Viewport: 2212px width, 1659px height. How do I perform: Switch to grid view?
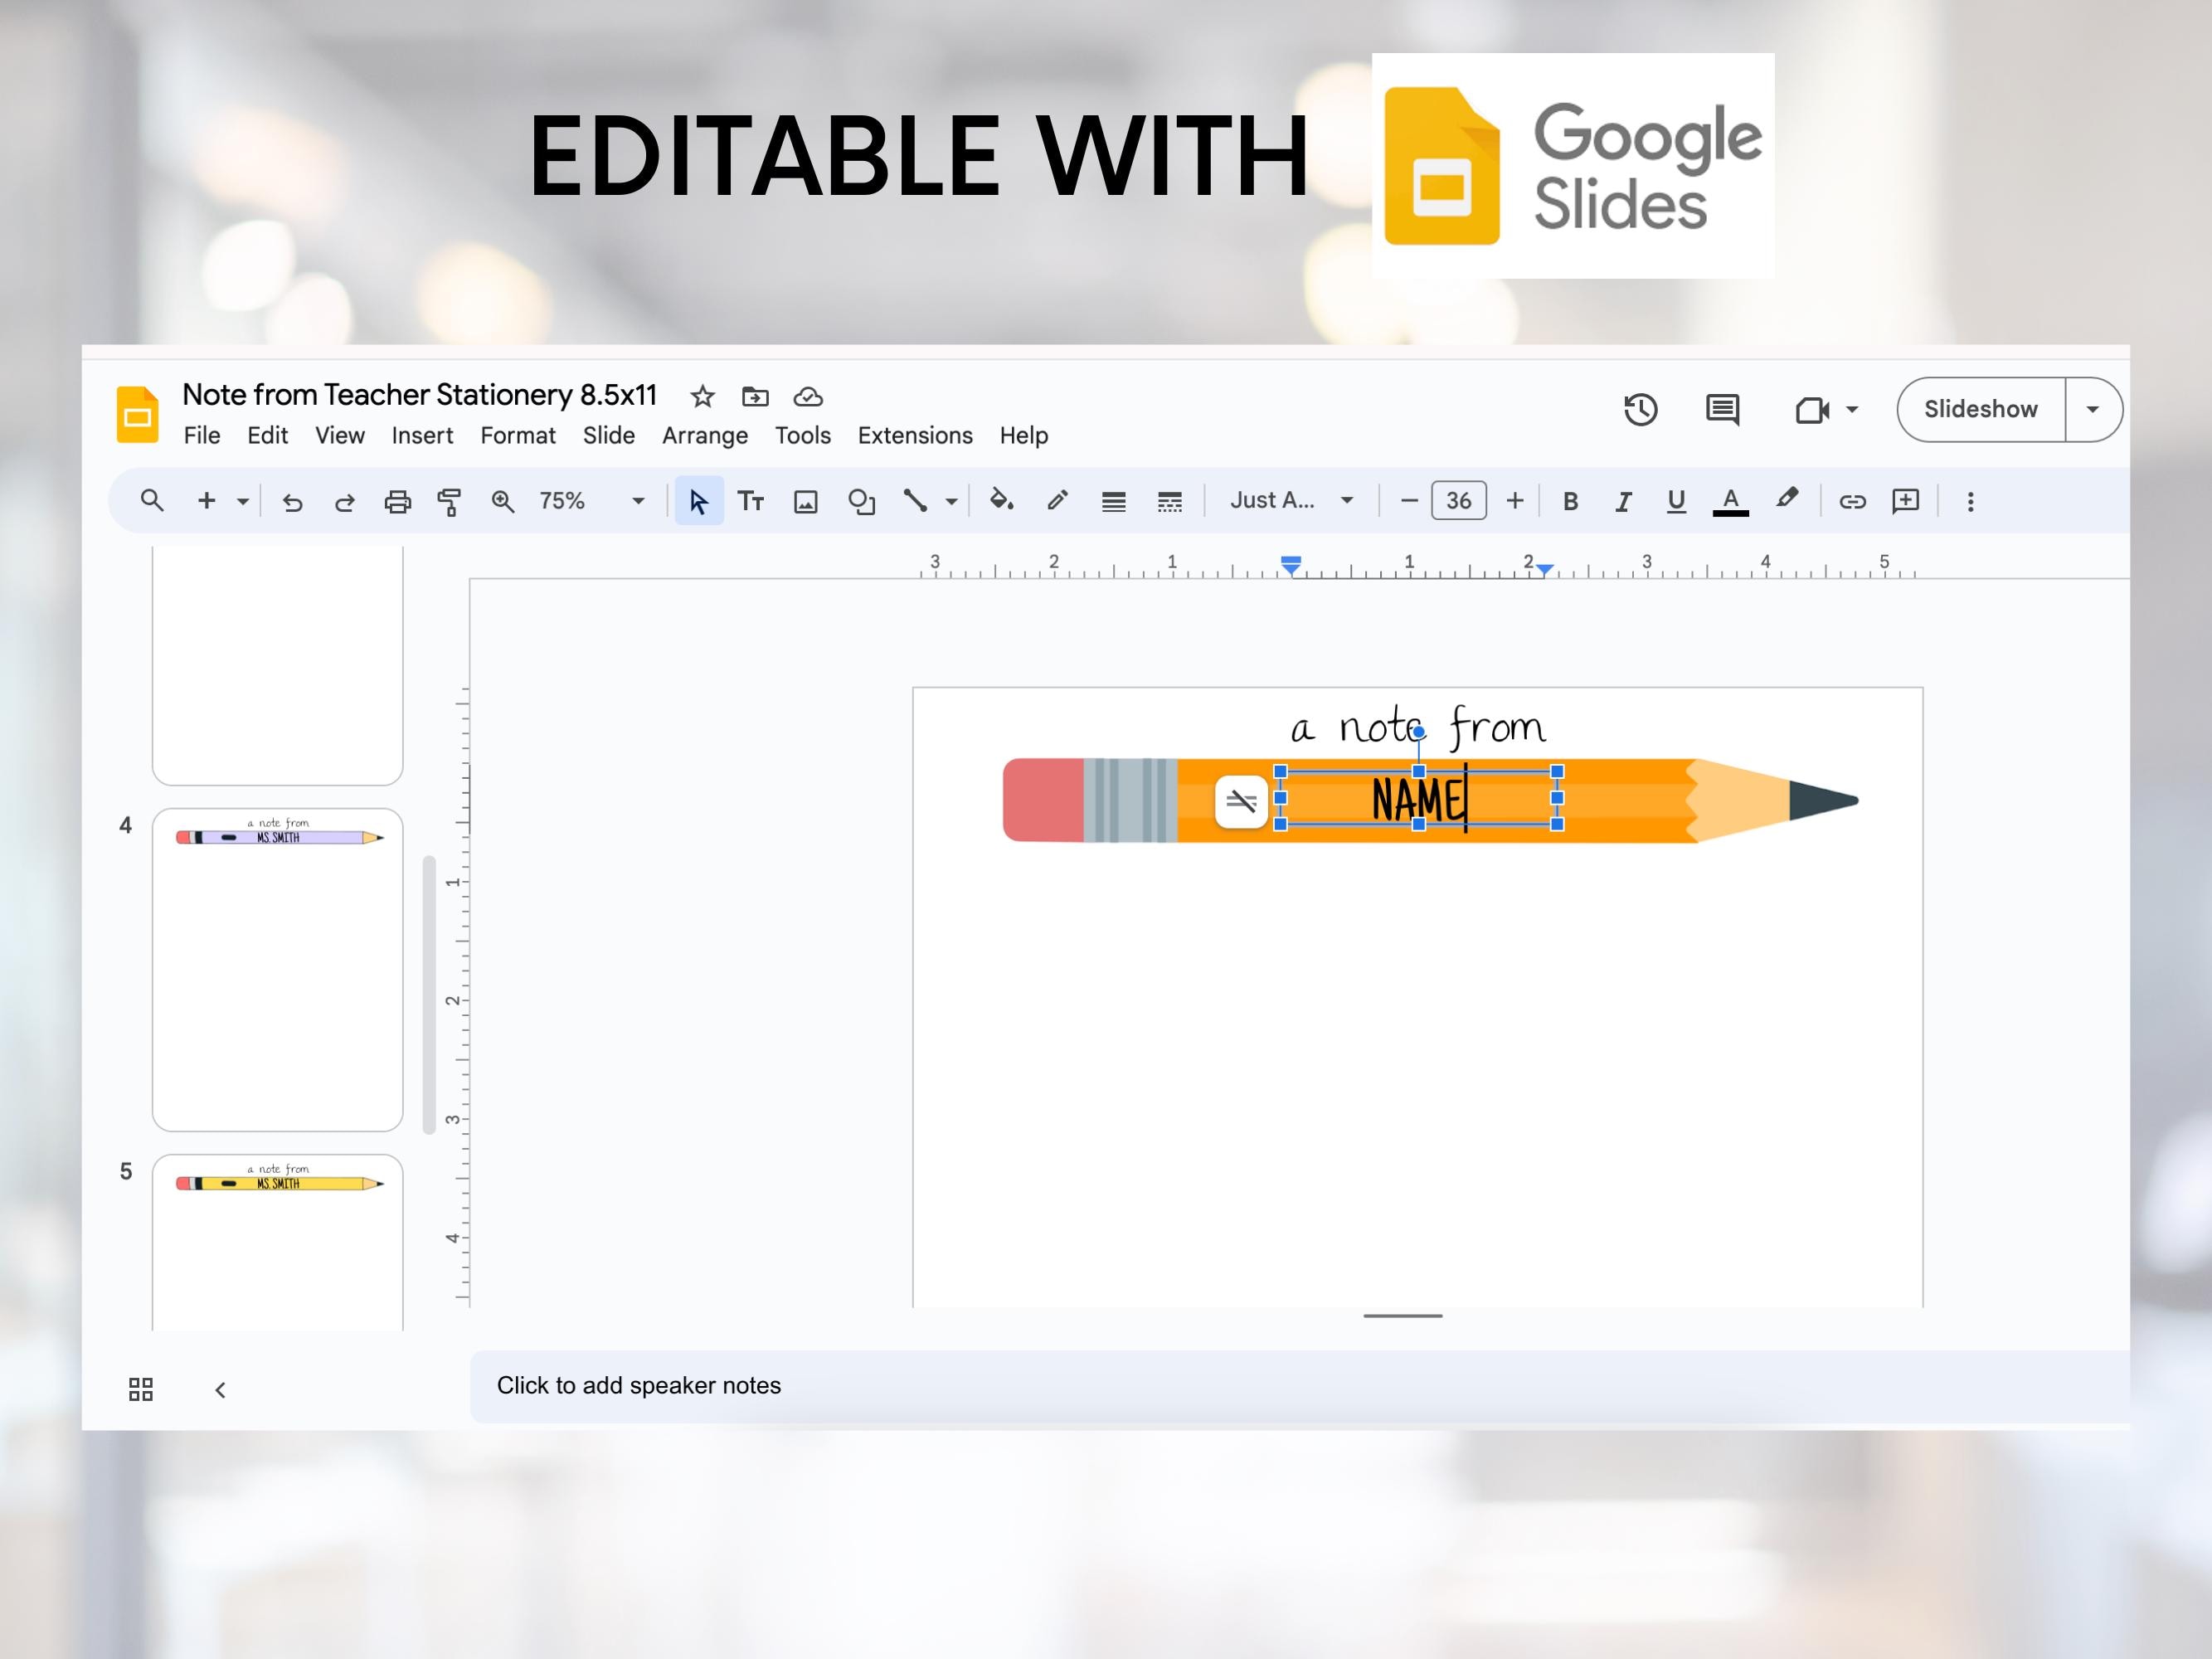point(141,1389)
